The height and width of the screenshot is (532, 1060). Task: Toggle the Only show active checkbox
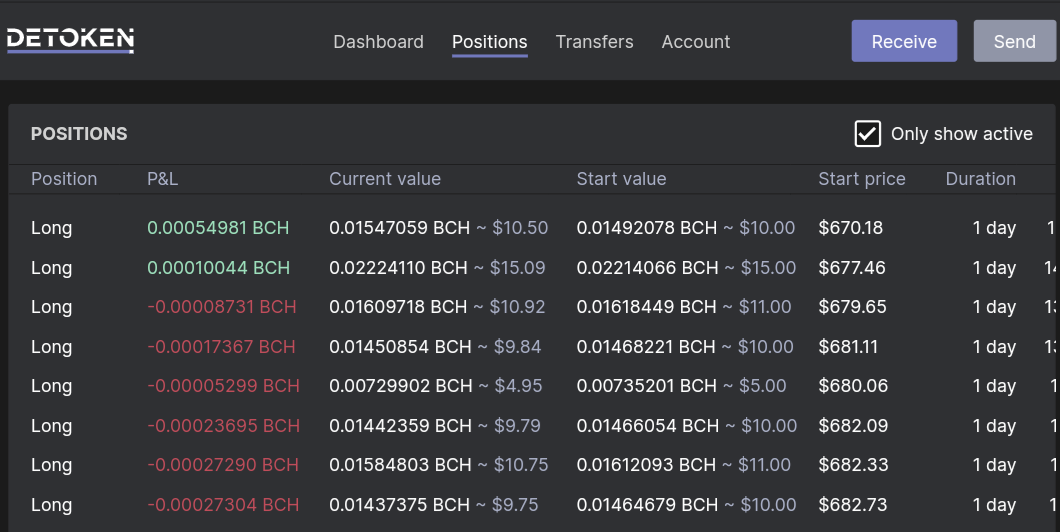[x=867, y=134]
